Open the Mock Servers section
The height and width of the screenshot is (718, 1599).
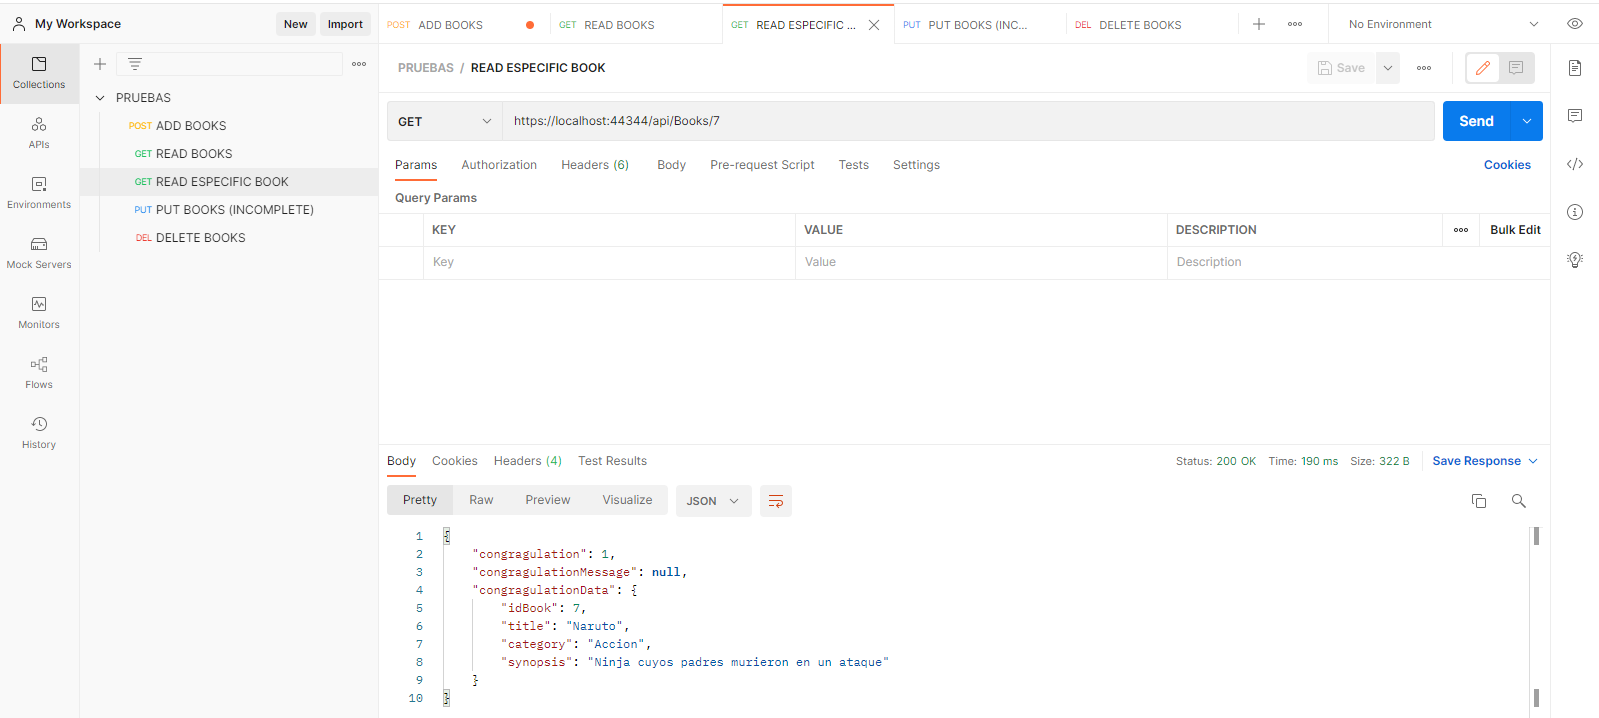point(39,253)
